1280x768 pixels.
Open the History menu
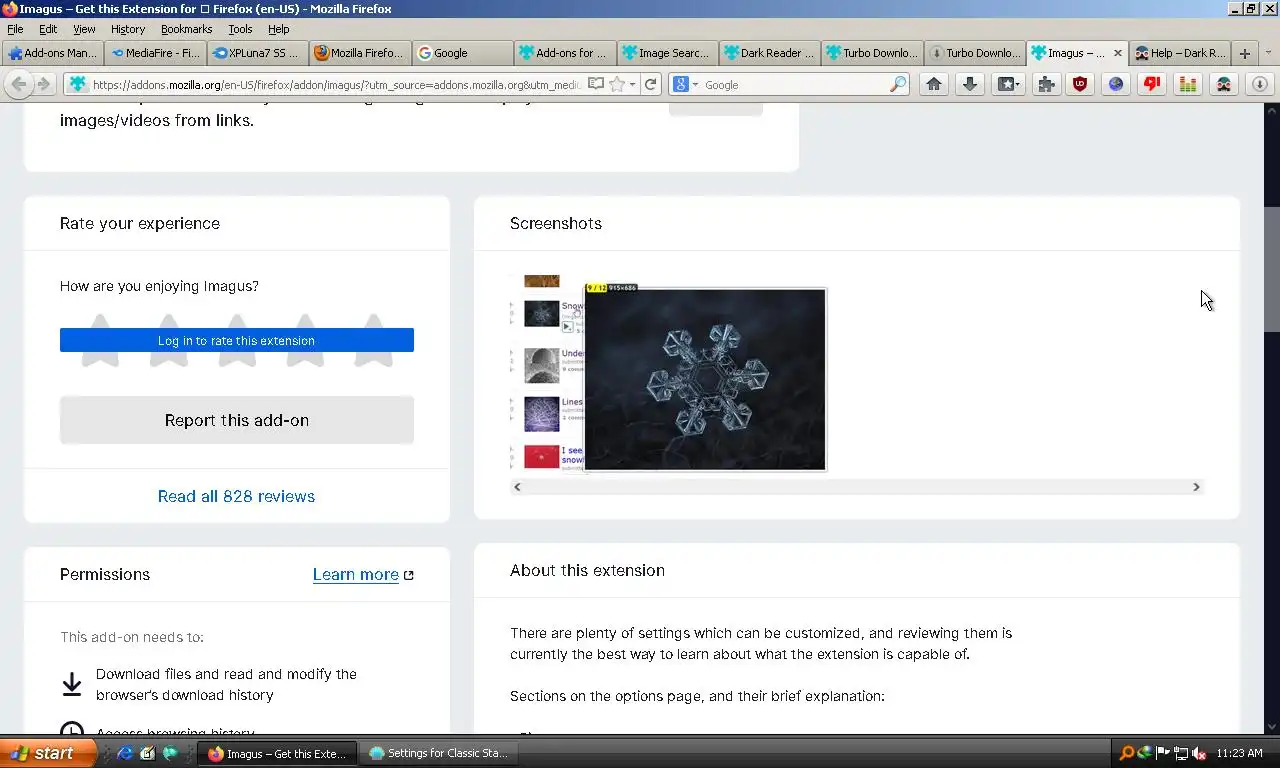pos(128,29)
